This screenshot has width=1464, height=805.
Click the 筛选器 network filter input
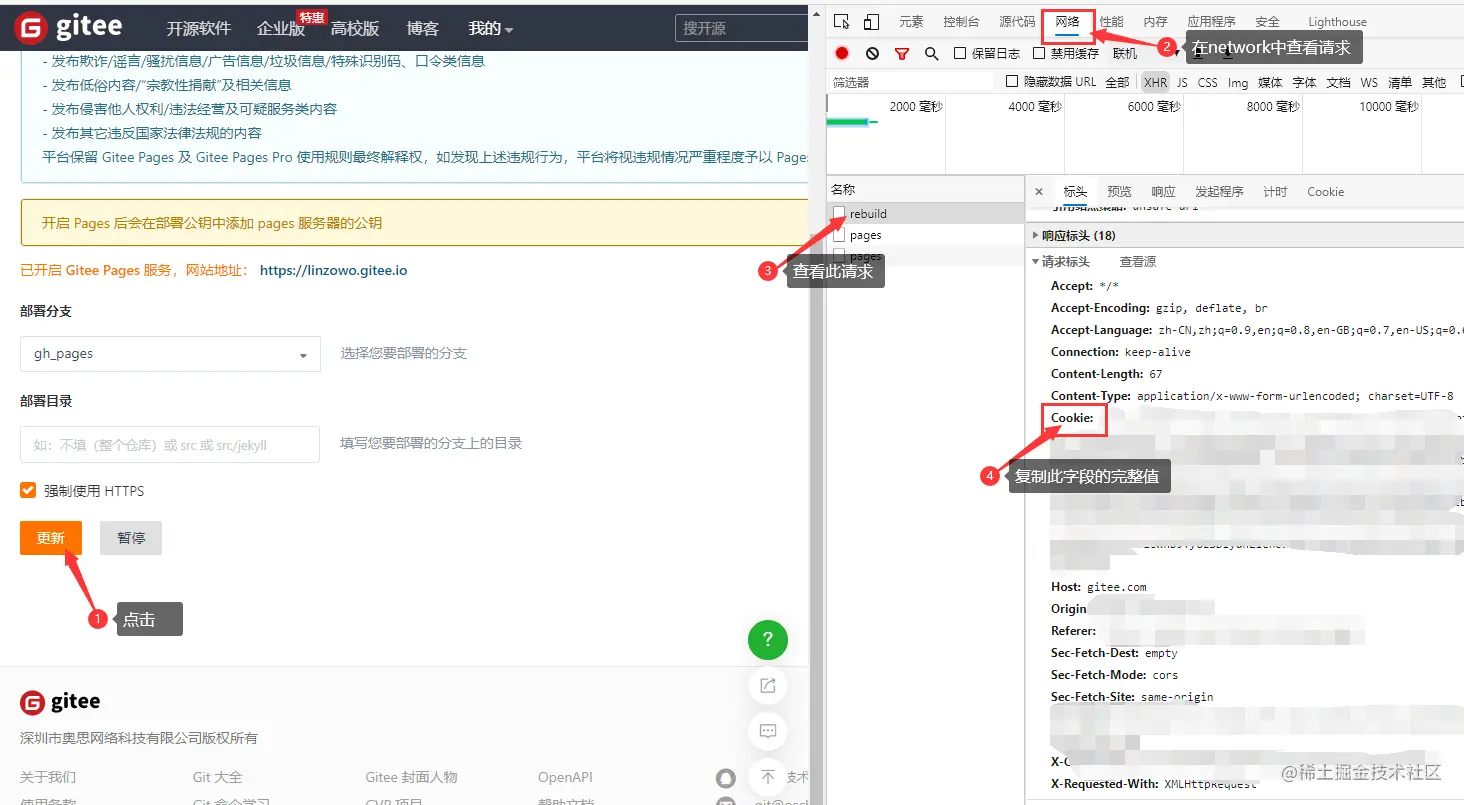pos(912,82)
